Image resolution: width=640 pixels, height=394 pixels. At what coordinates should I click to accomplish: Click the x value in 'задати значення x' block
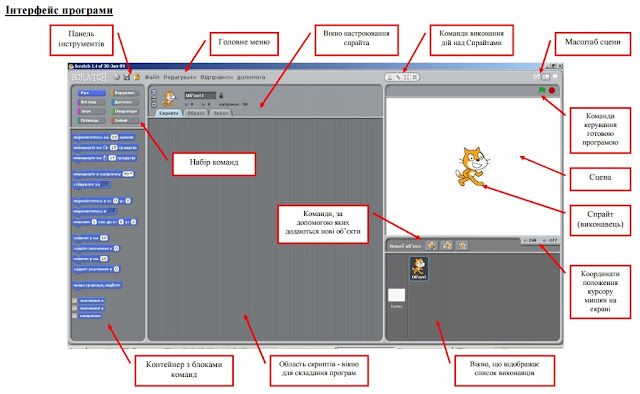[116, 248]
